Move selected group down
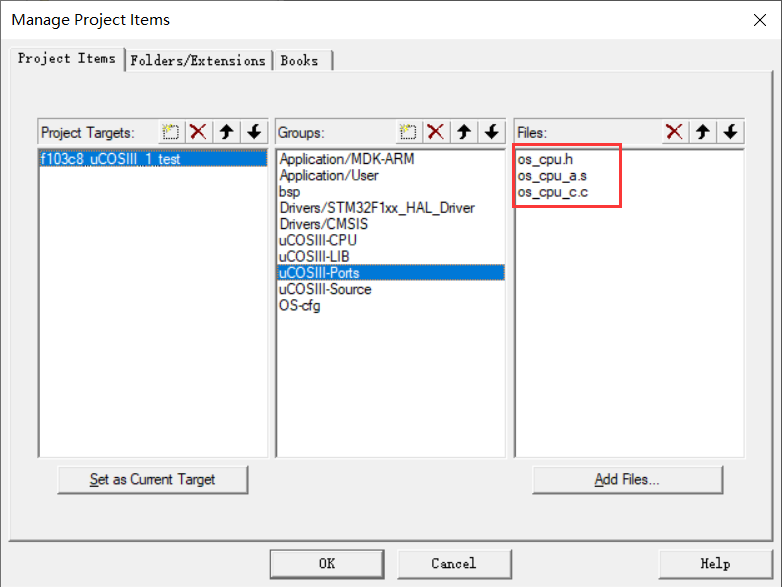 click(x=492, y=132)
